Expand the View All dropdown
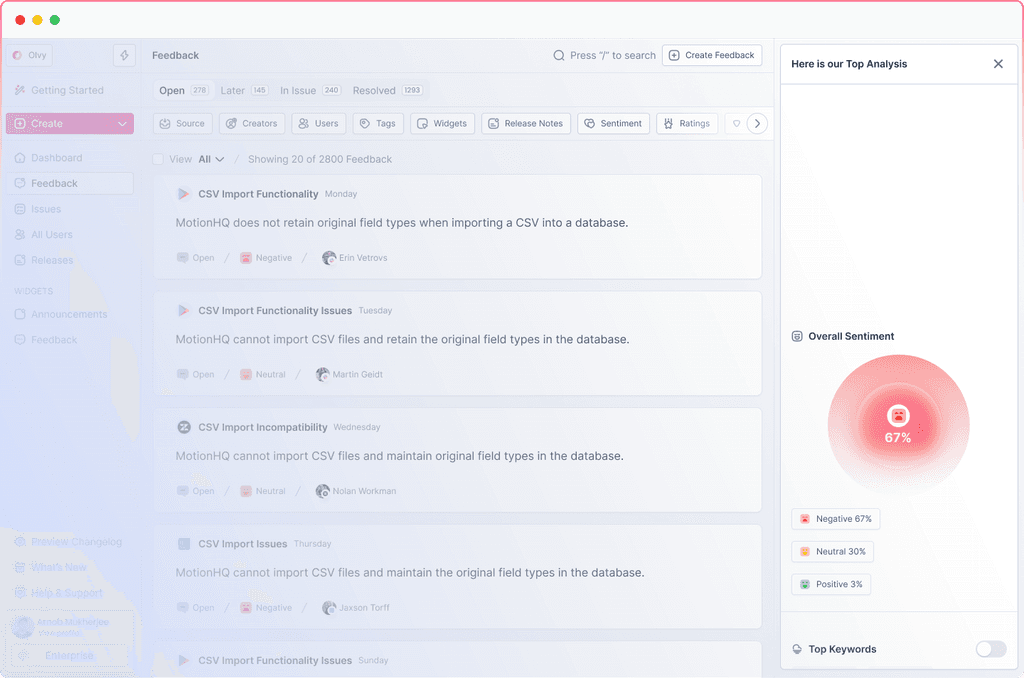 212,159
